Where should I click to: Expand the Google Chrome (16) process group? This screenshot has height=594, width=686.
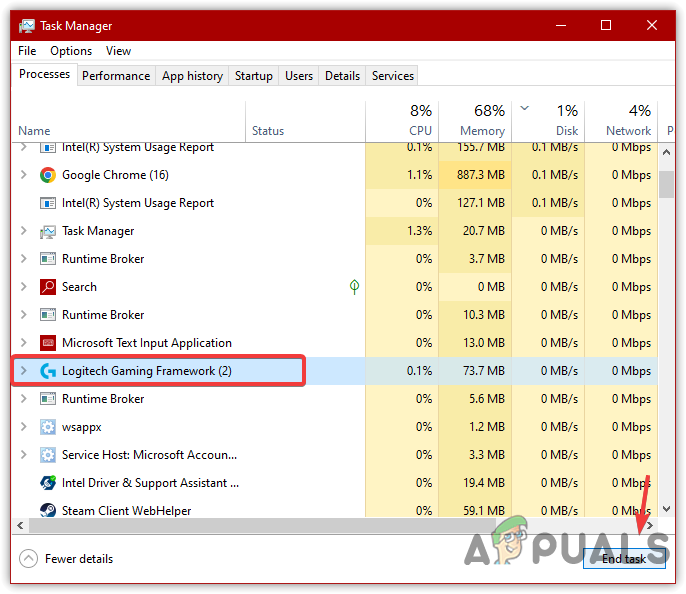(x=24, y=175)
